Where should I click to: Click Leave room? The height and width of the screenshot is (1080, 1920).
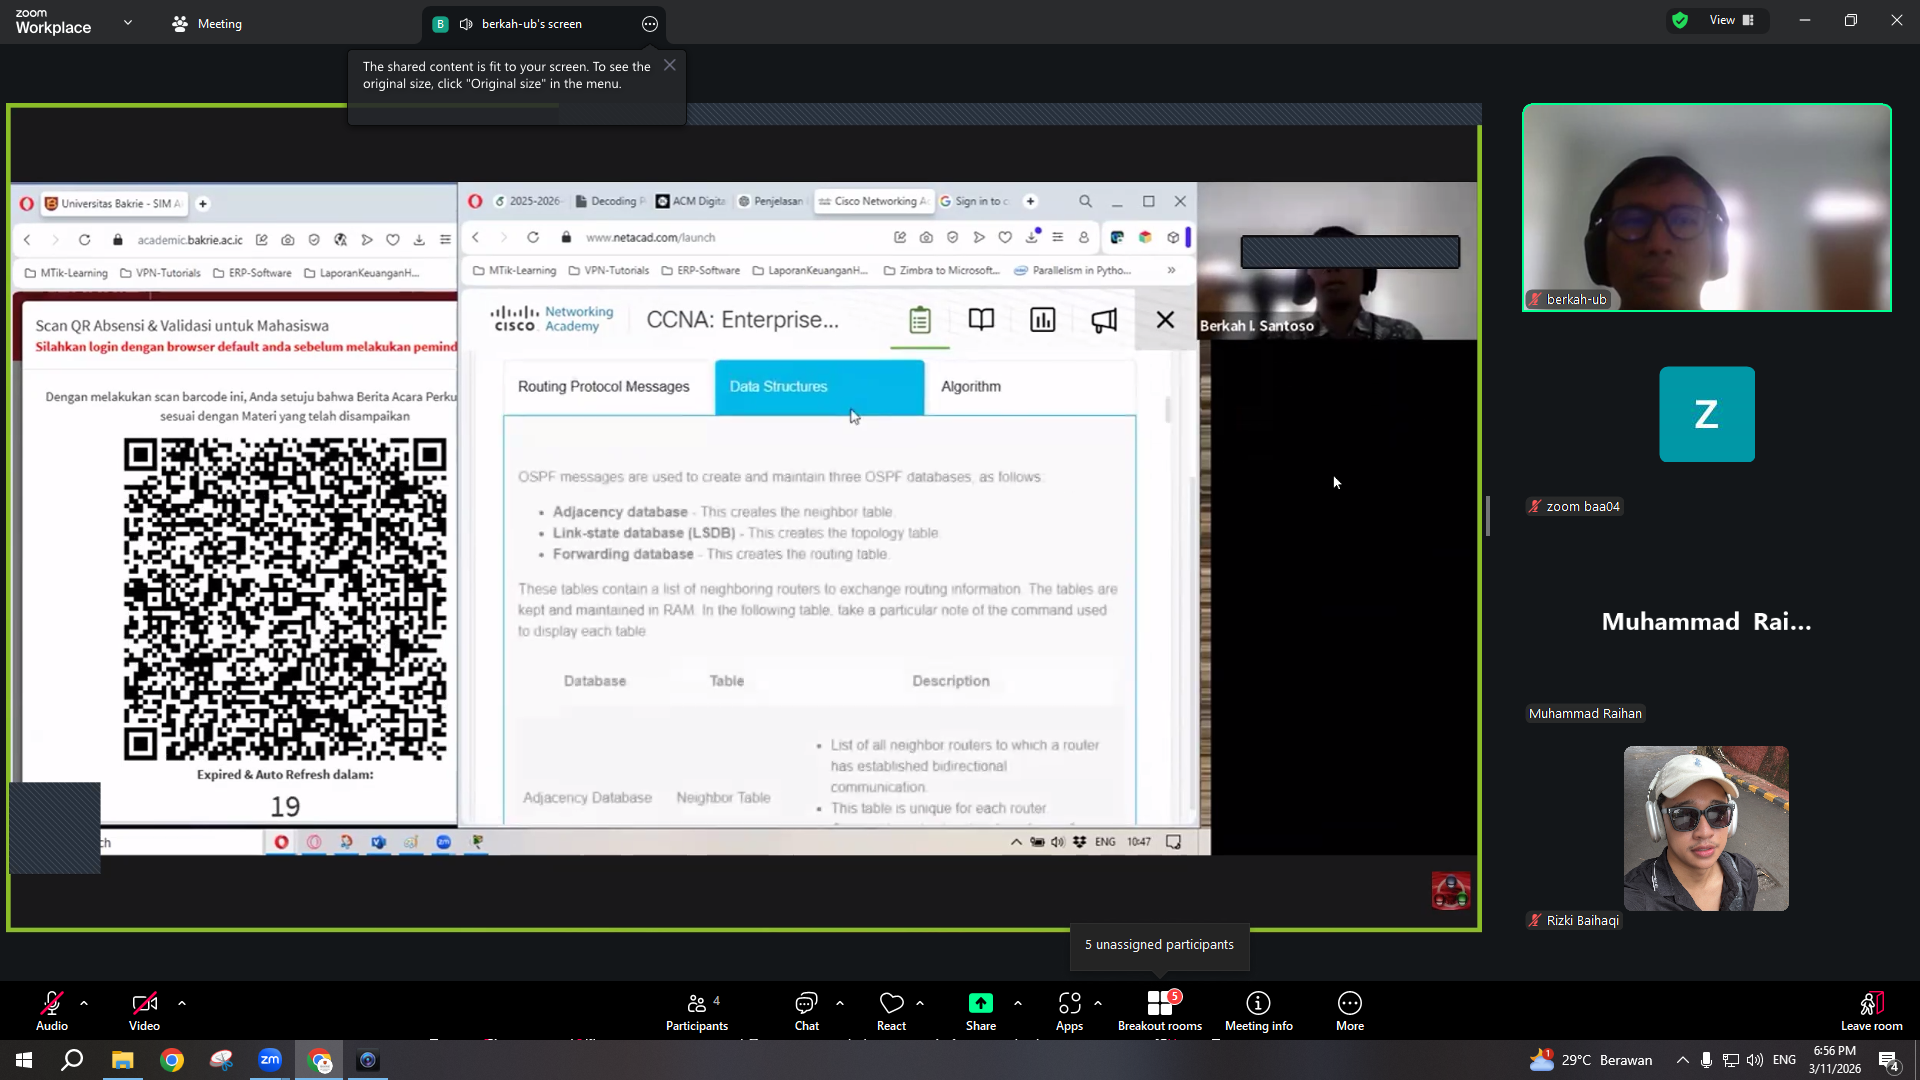point(1871,1010)
